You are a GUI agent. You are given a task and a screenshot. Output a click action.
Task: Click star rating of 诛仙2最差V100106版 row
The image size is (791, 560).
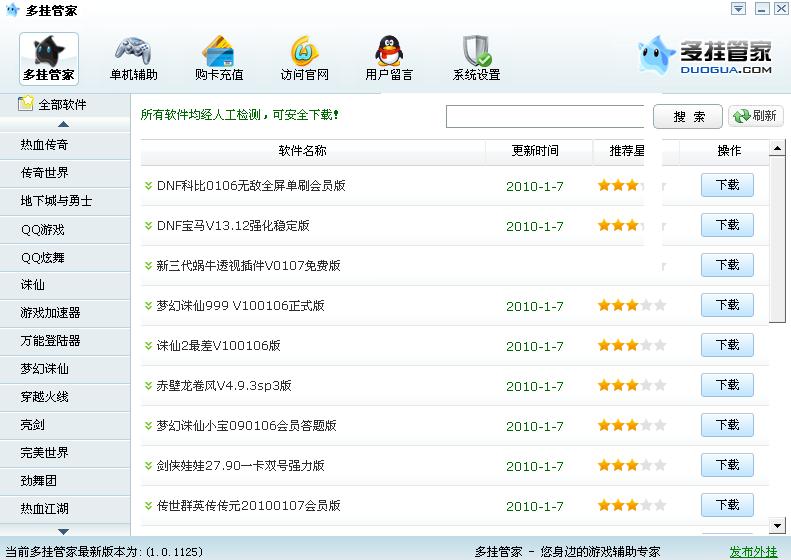[632, 346]
